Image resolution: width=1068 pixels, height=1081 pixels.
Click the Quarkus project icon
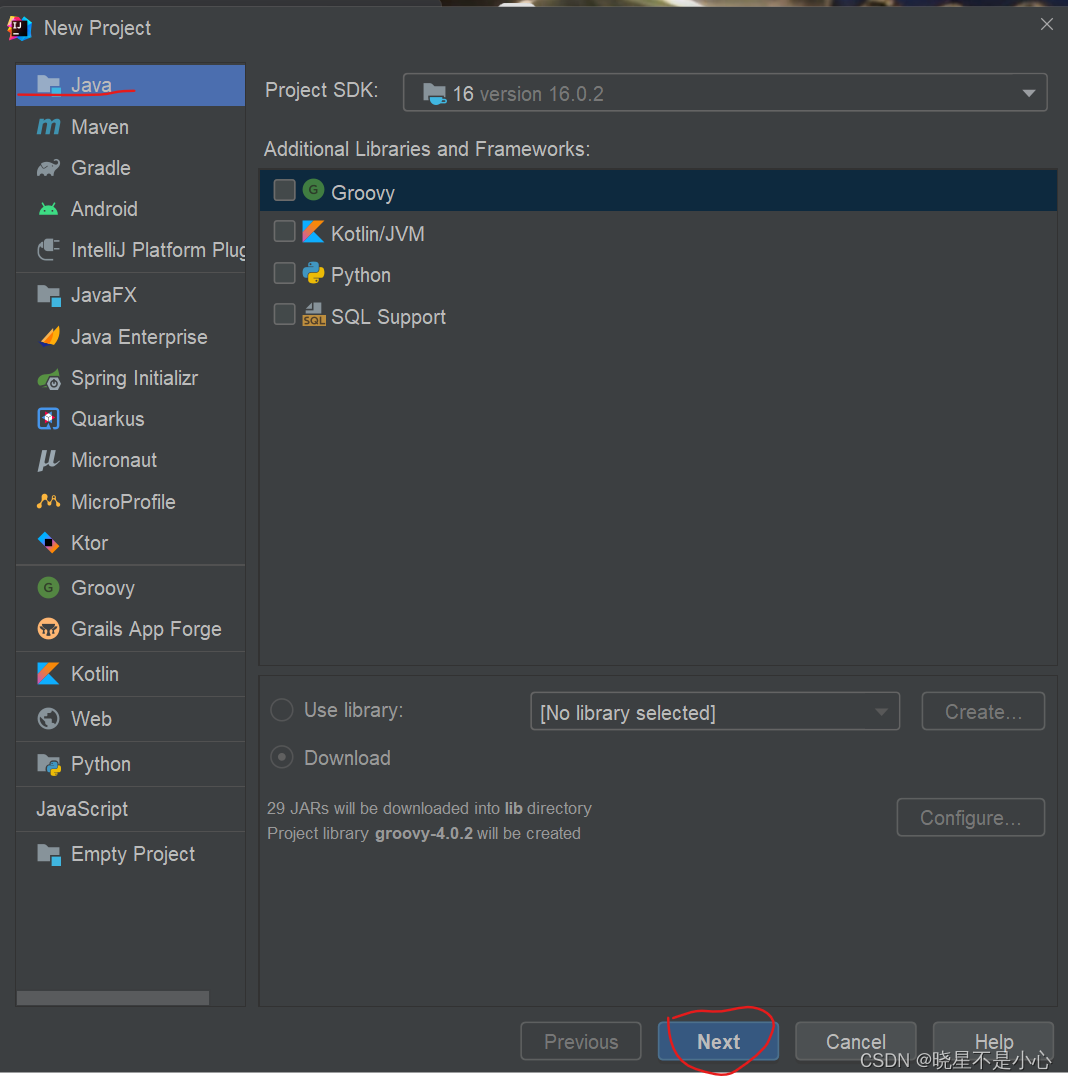[x=48, y=419]
